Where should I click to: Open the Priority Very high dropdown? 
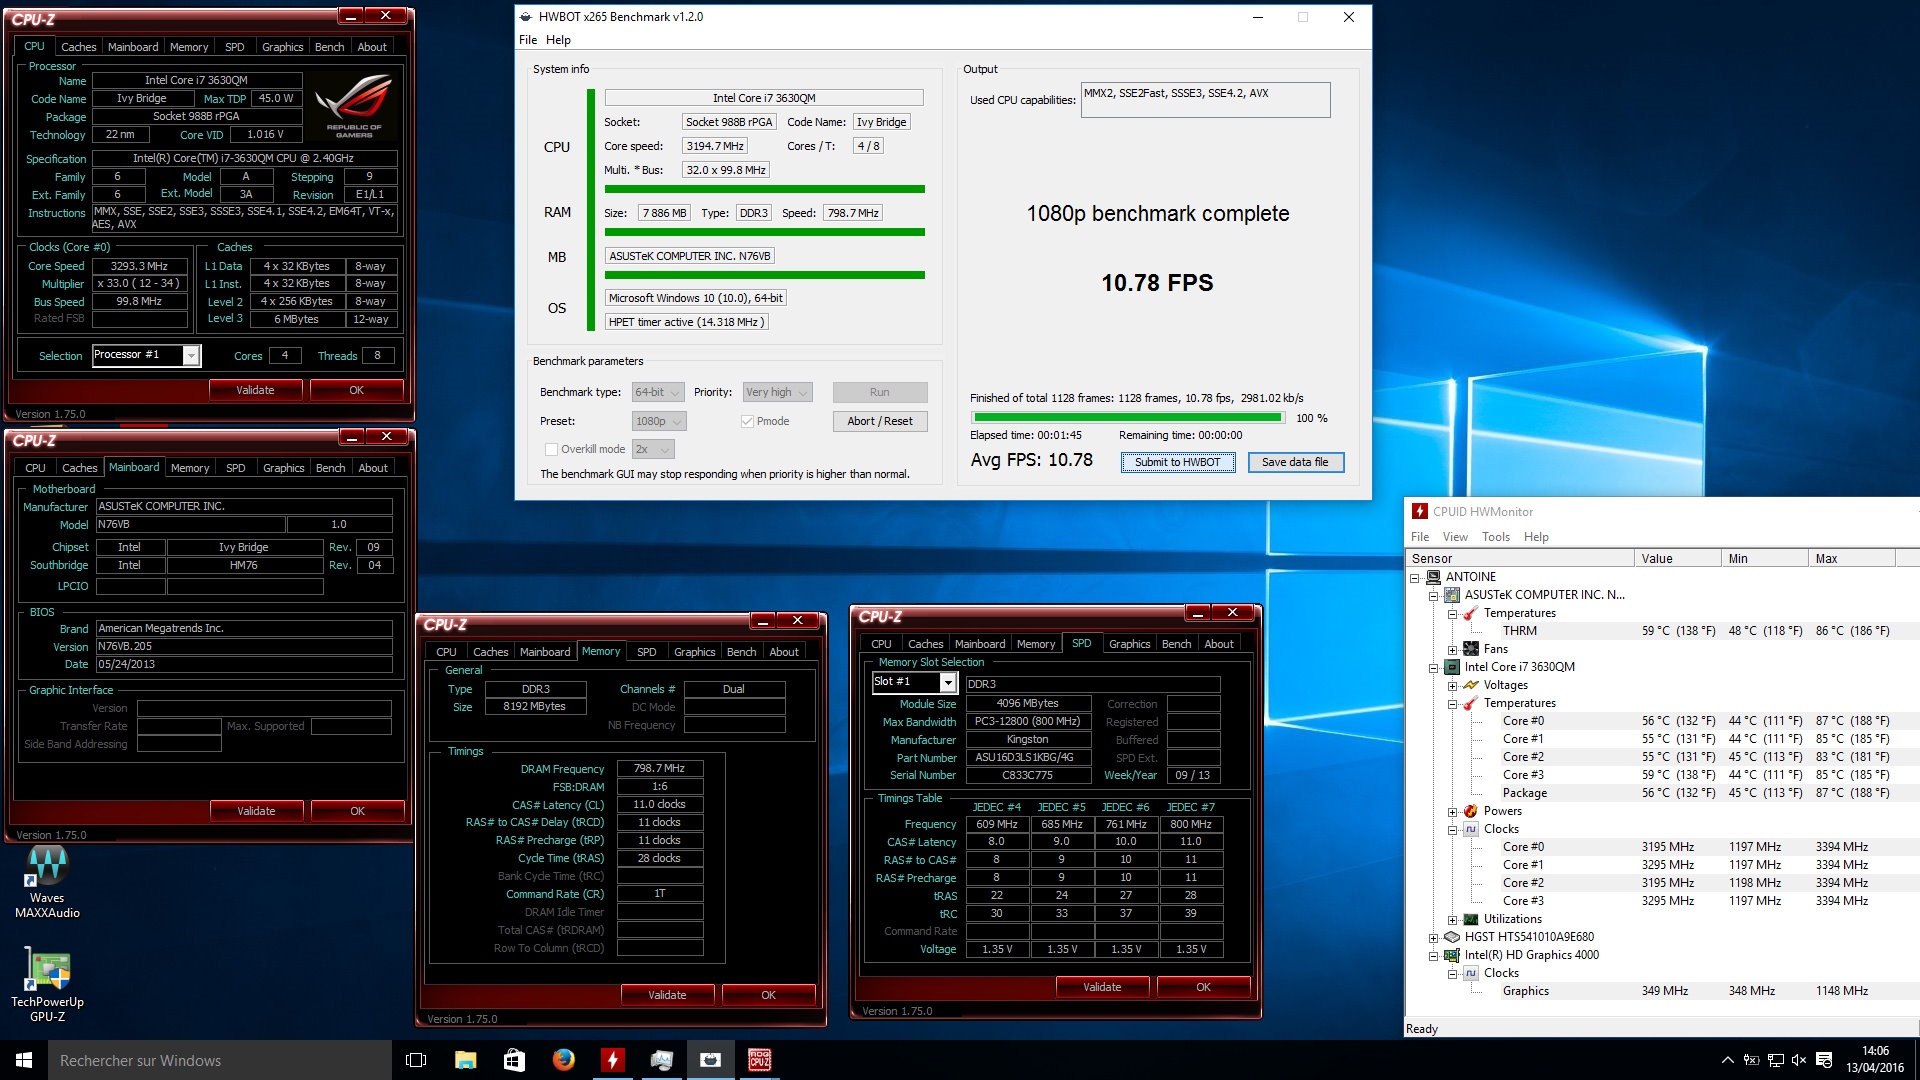(777, 392)
